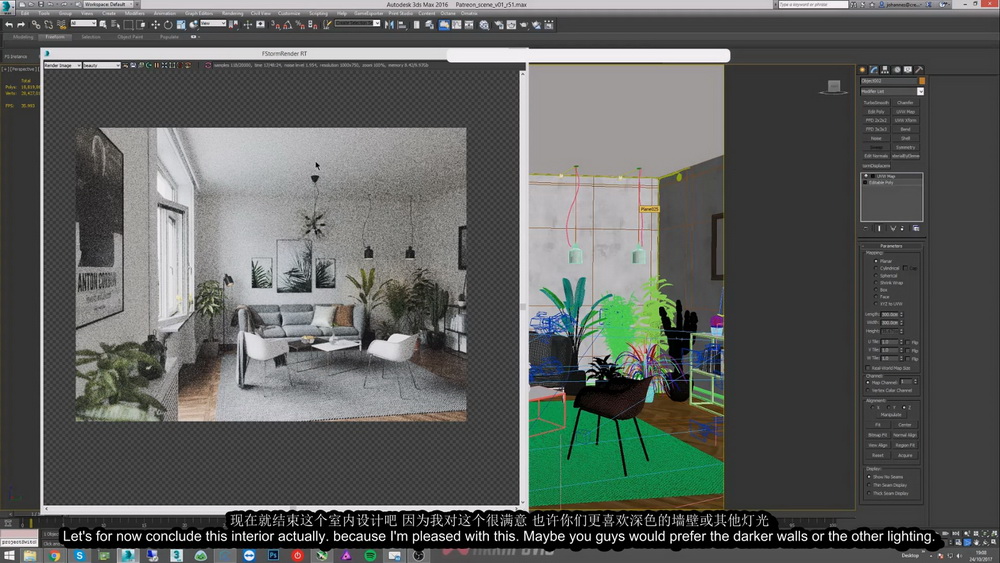The width and height of the screenshot is (1000, 563).
Task: Check the U Tile Flip checkbox
Action: point(908,342)
